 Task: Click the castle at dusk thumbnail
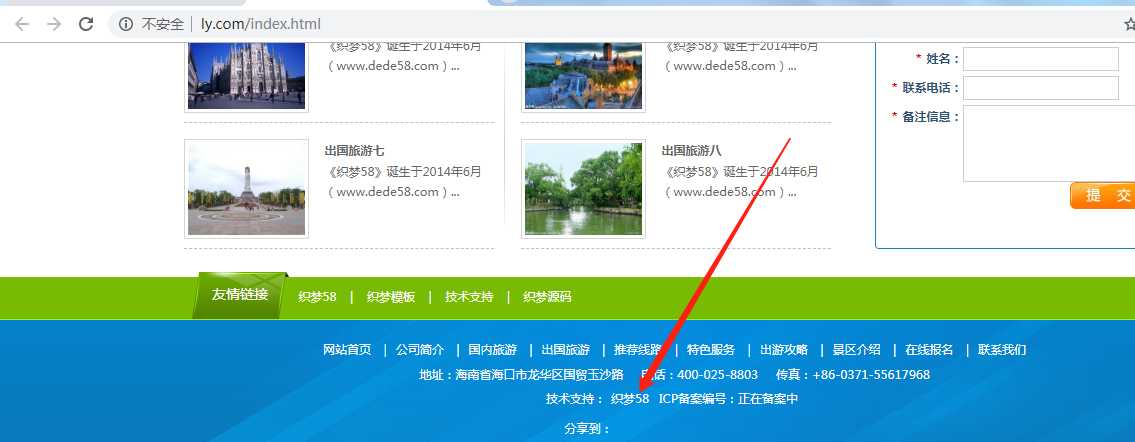click(x=583, y=76)
